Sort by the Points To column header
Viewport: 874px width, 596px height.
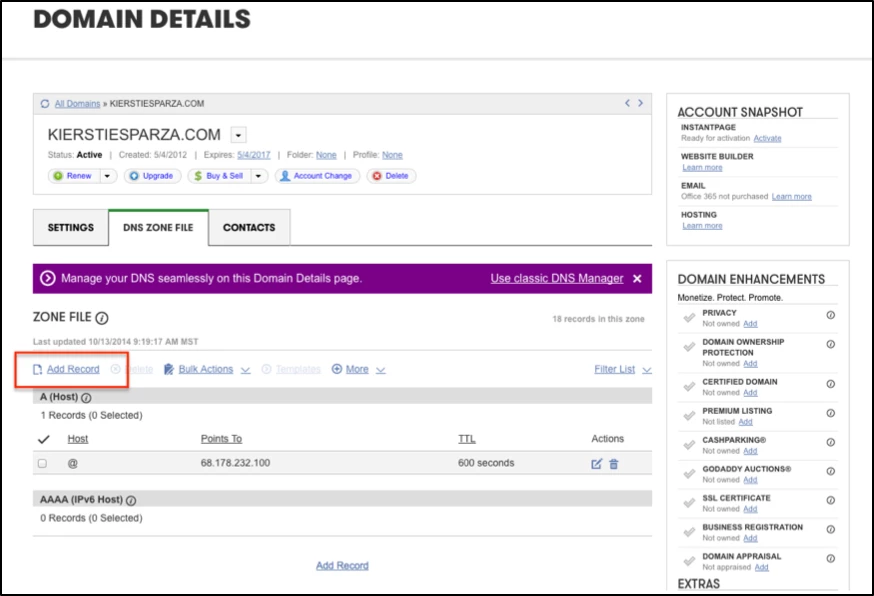tap(221, 439)
